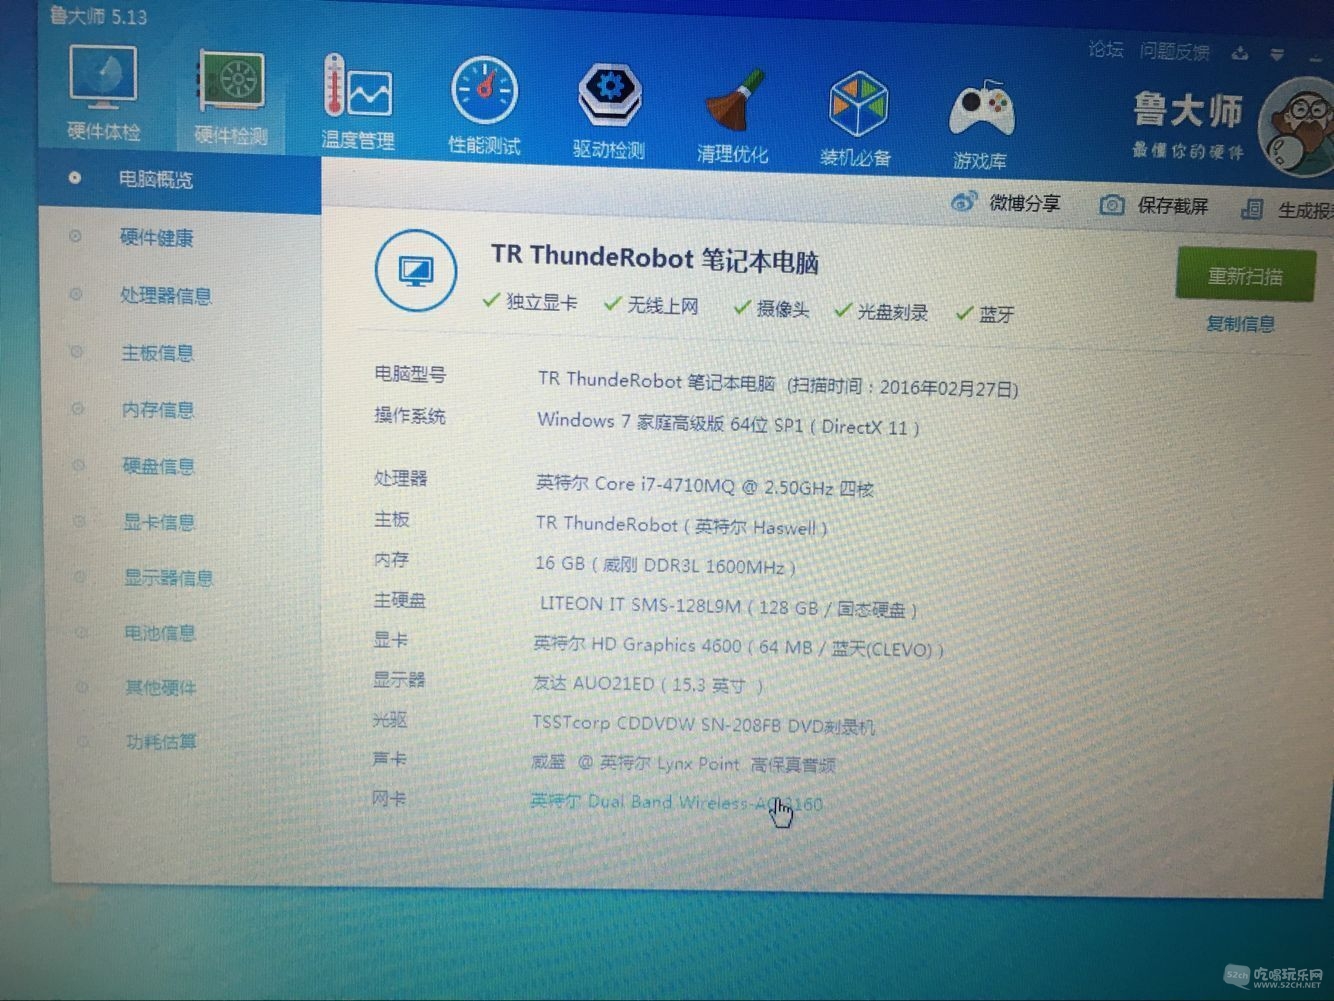The image size is (1334, 1001).
Task: Click the camera icon for 保存截屏
Action: pos(1111,205)
